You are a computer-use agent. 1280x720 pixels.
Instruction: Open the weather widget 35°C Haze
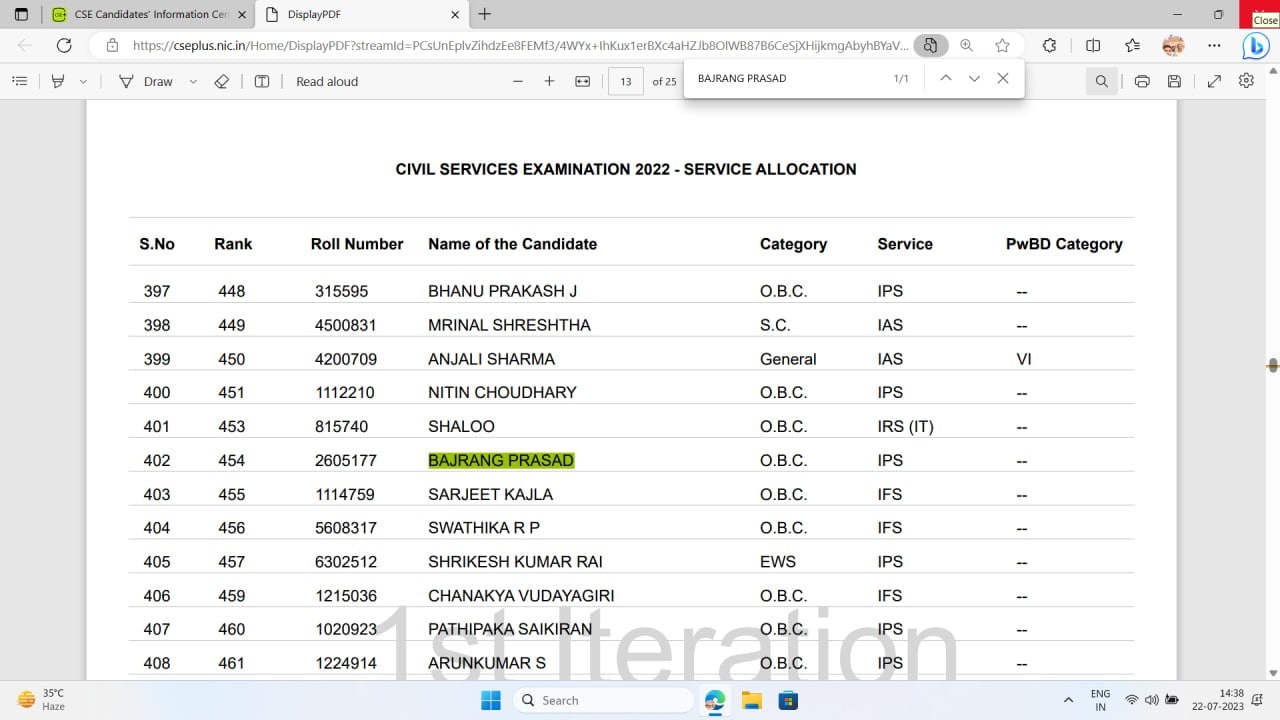[42, 699]
